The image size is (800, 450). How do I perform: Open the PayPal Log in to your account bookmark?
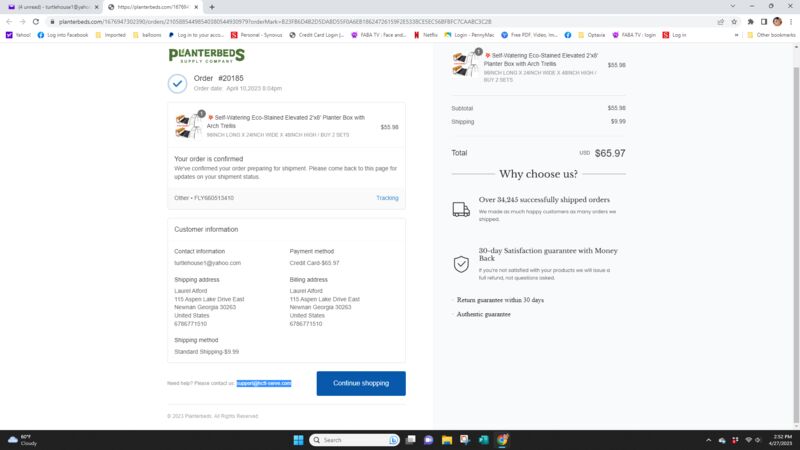pos(196,35)
